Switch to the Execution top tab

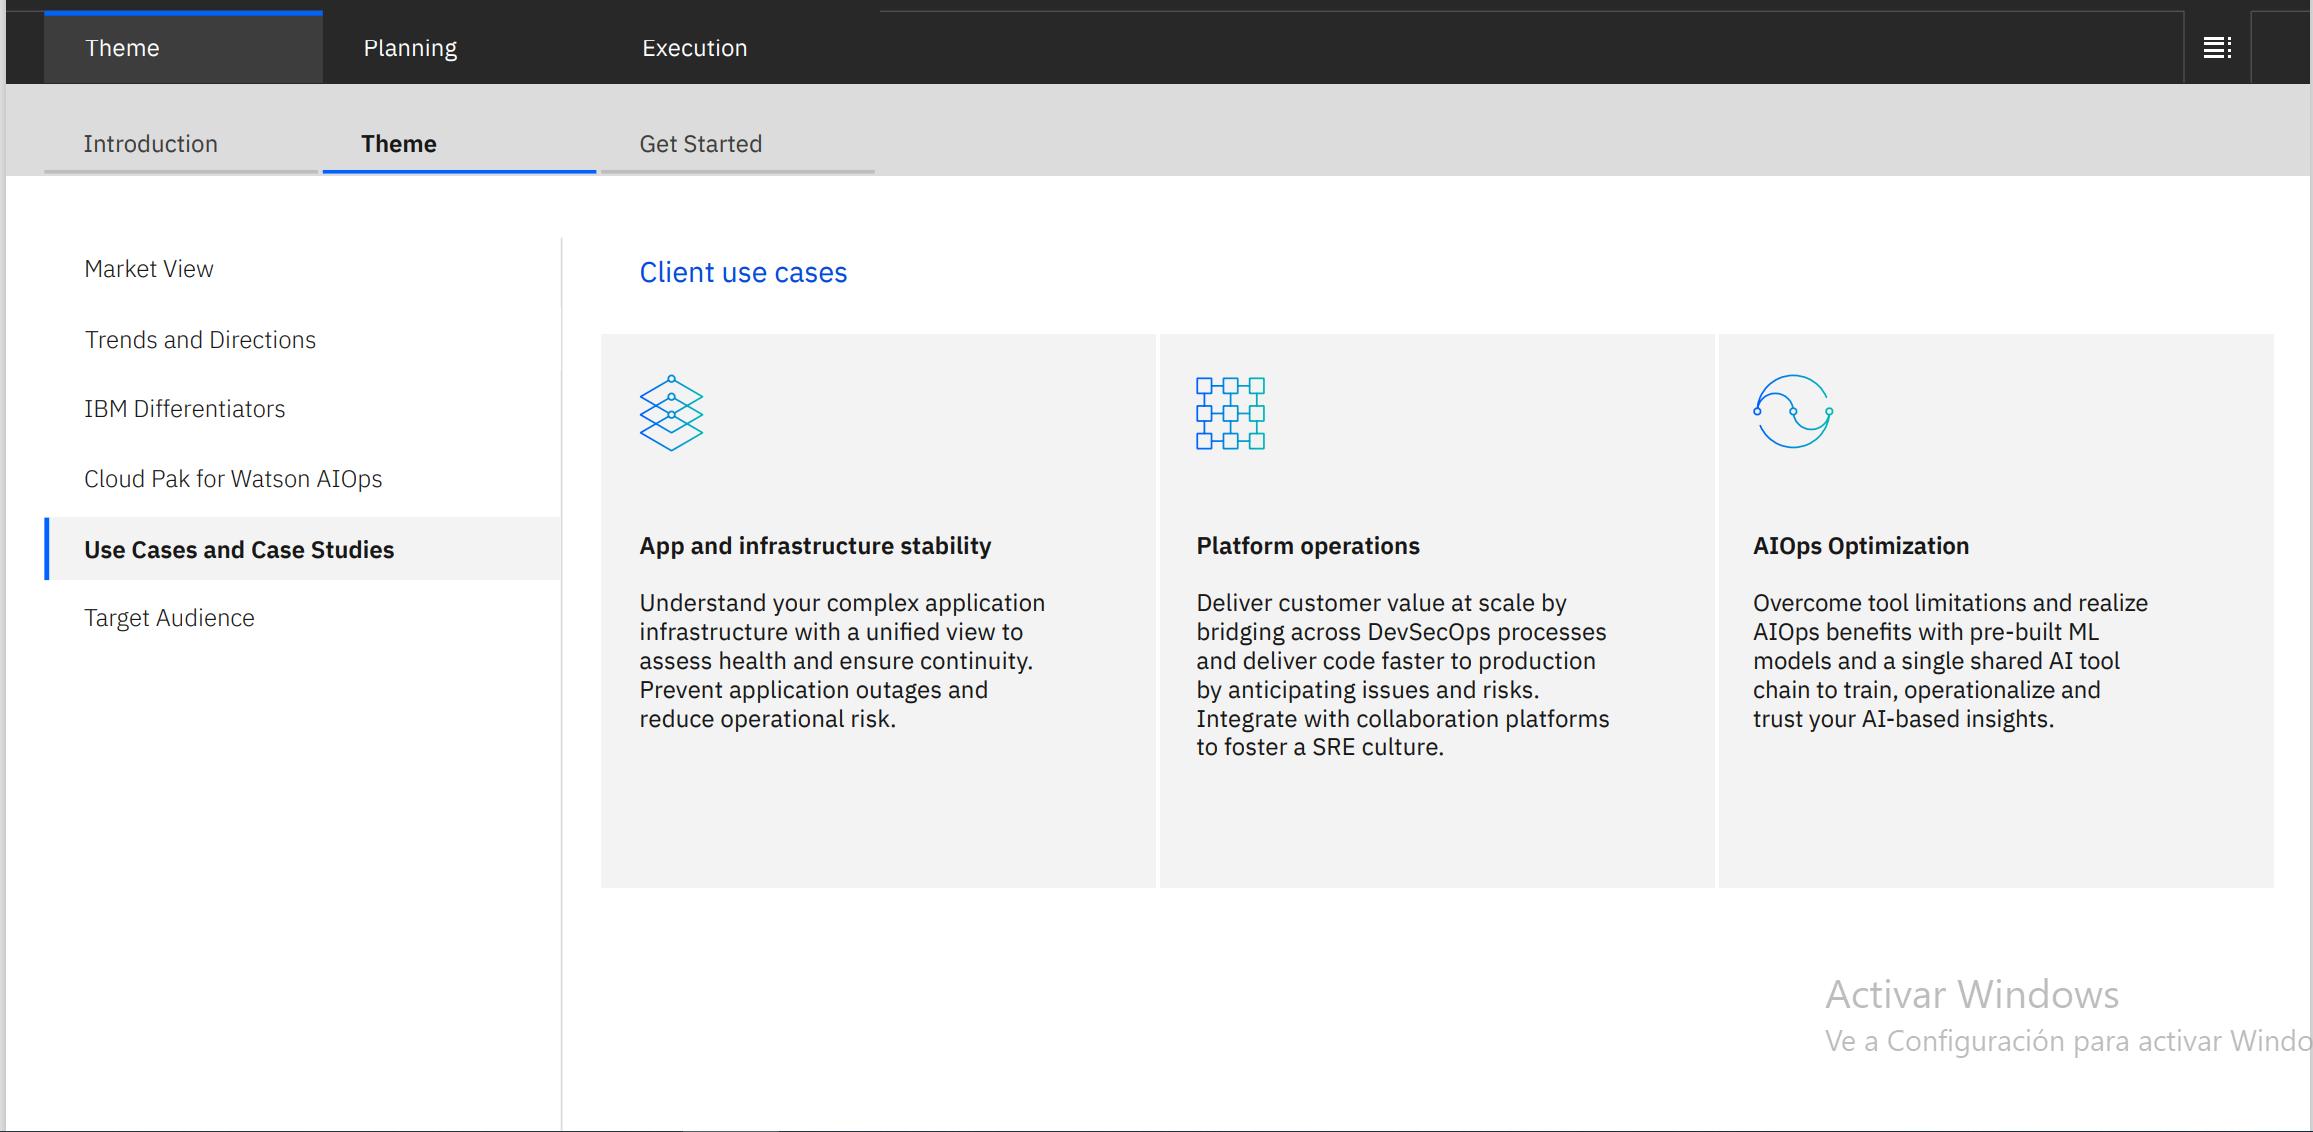694,48
